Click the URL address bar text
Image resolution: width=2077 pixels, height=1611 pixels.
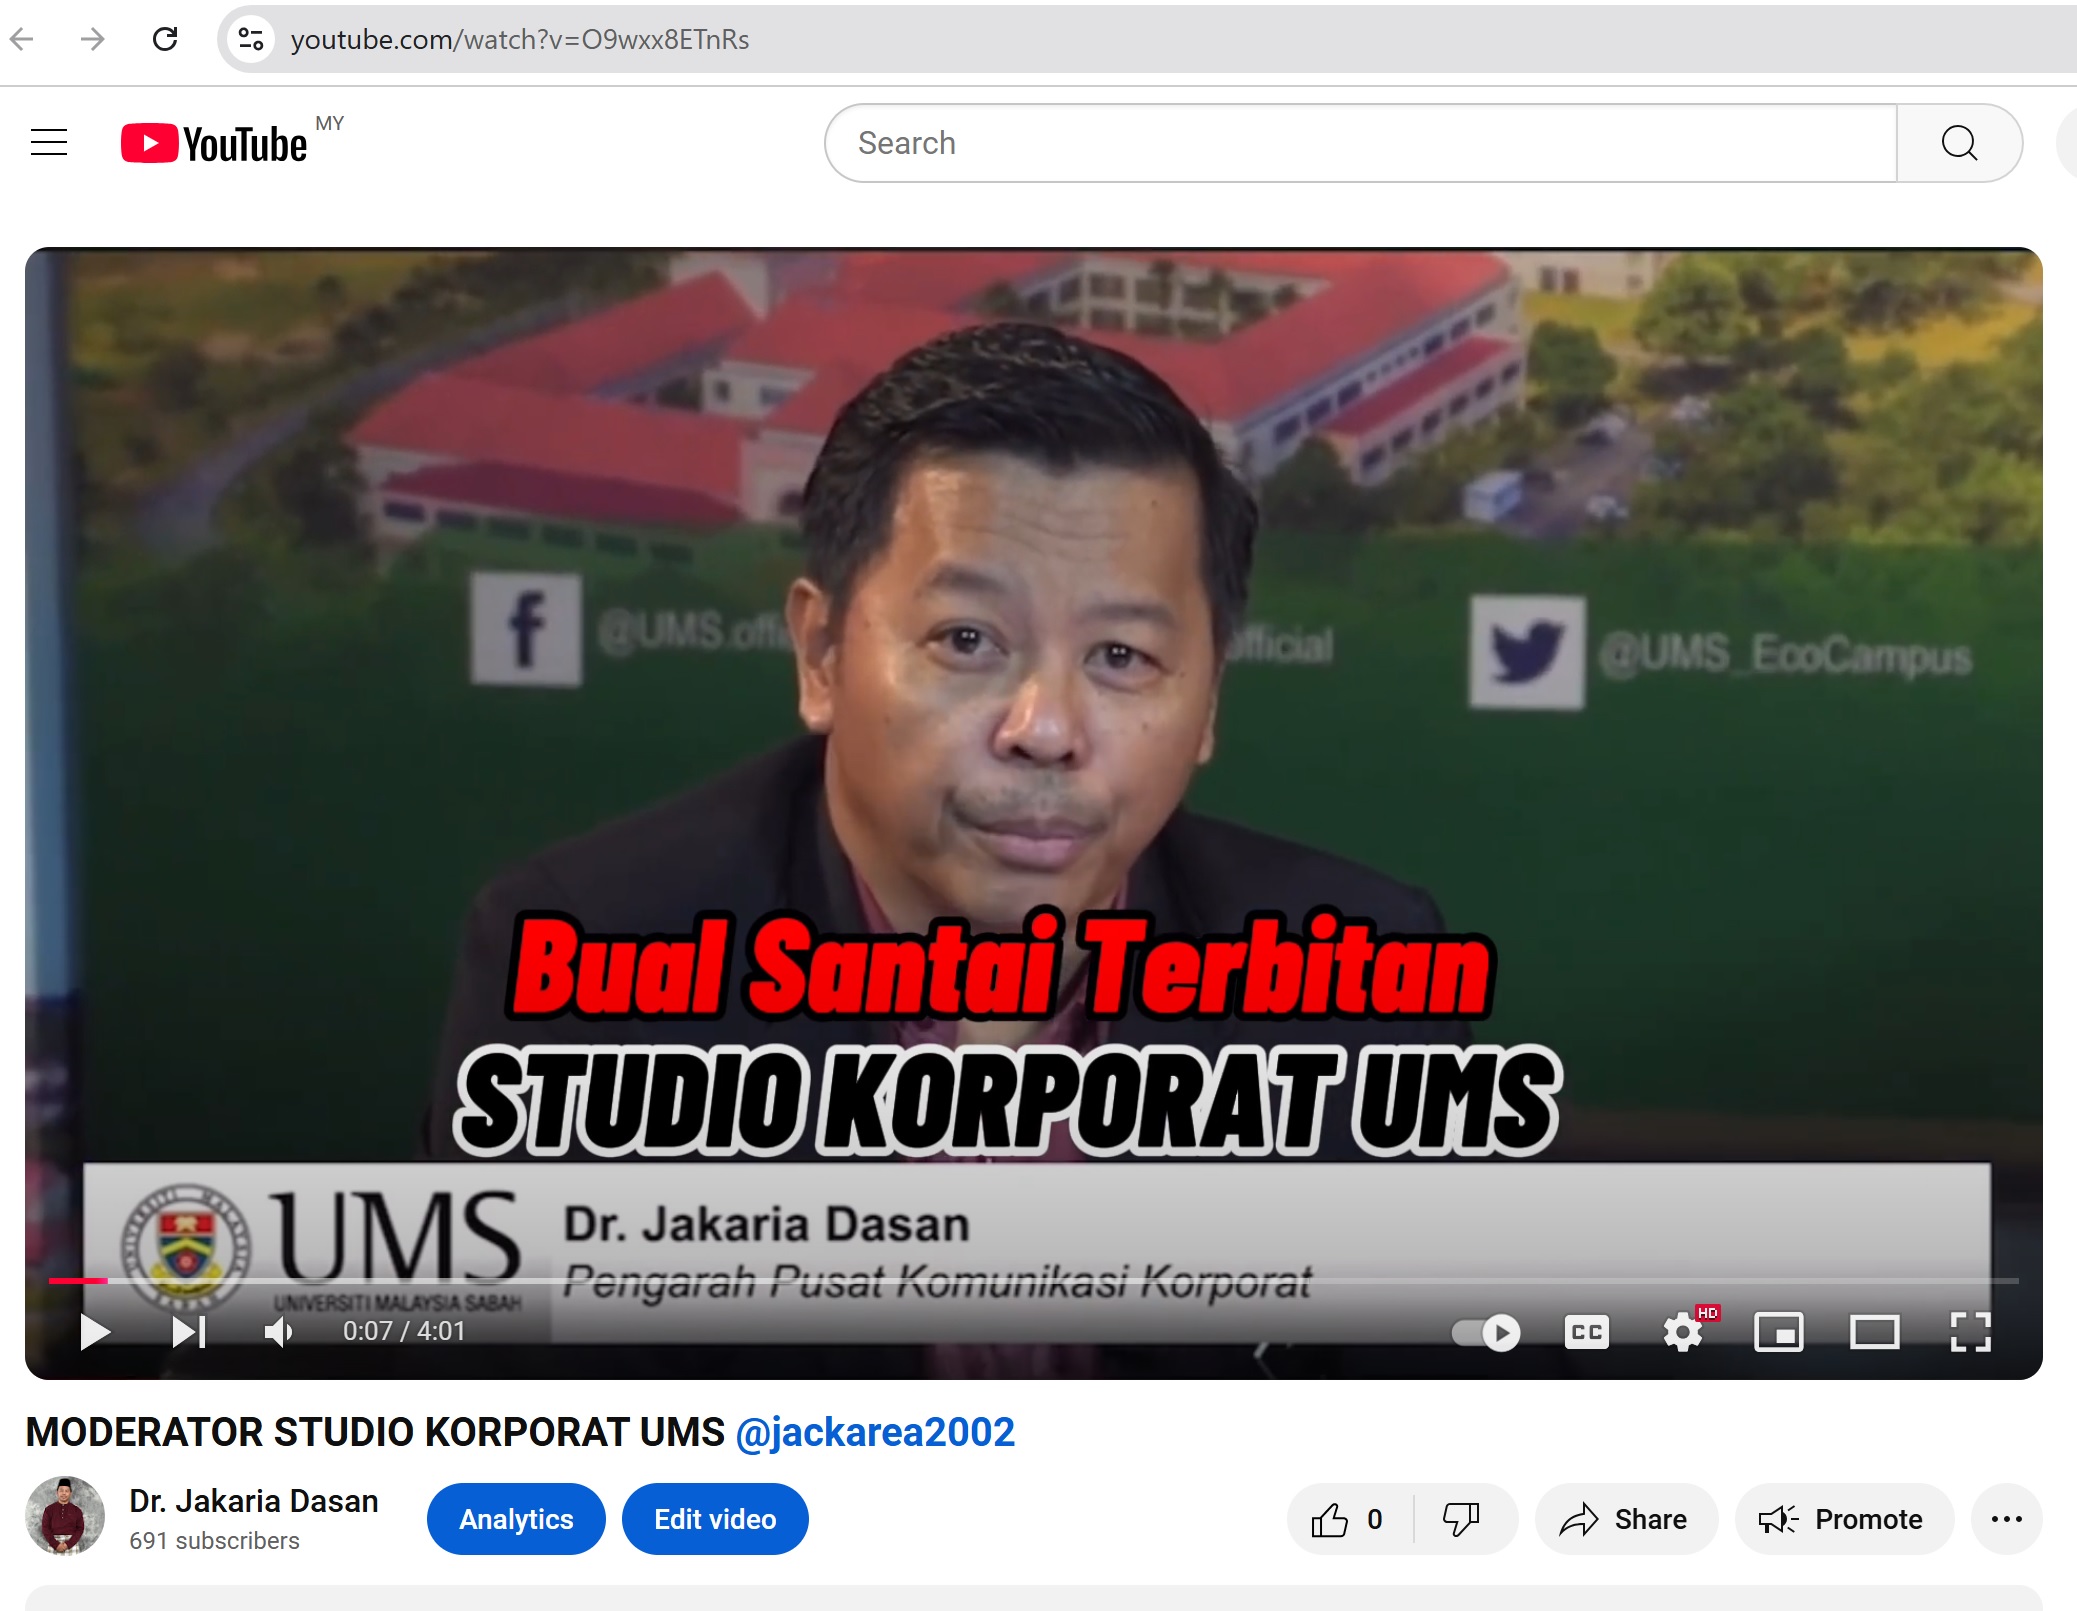(520, 39)
